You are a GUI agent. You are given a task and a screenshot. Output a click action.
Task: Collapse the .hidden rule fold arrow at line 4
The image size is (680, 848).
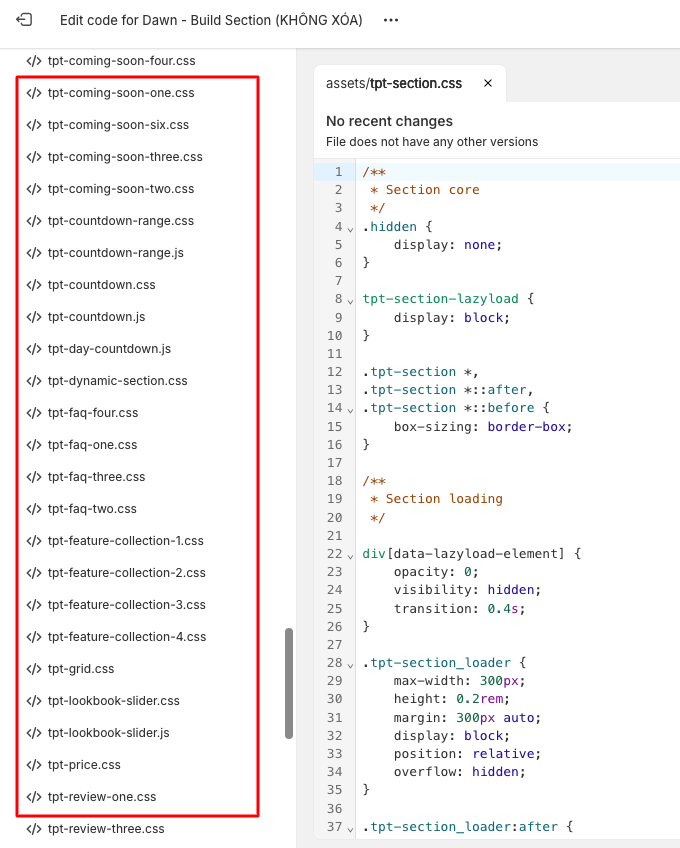[x=350, y=229]
